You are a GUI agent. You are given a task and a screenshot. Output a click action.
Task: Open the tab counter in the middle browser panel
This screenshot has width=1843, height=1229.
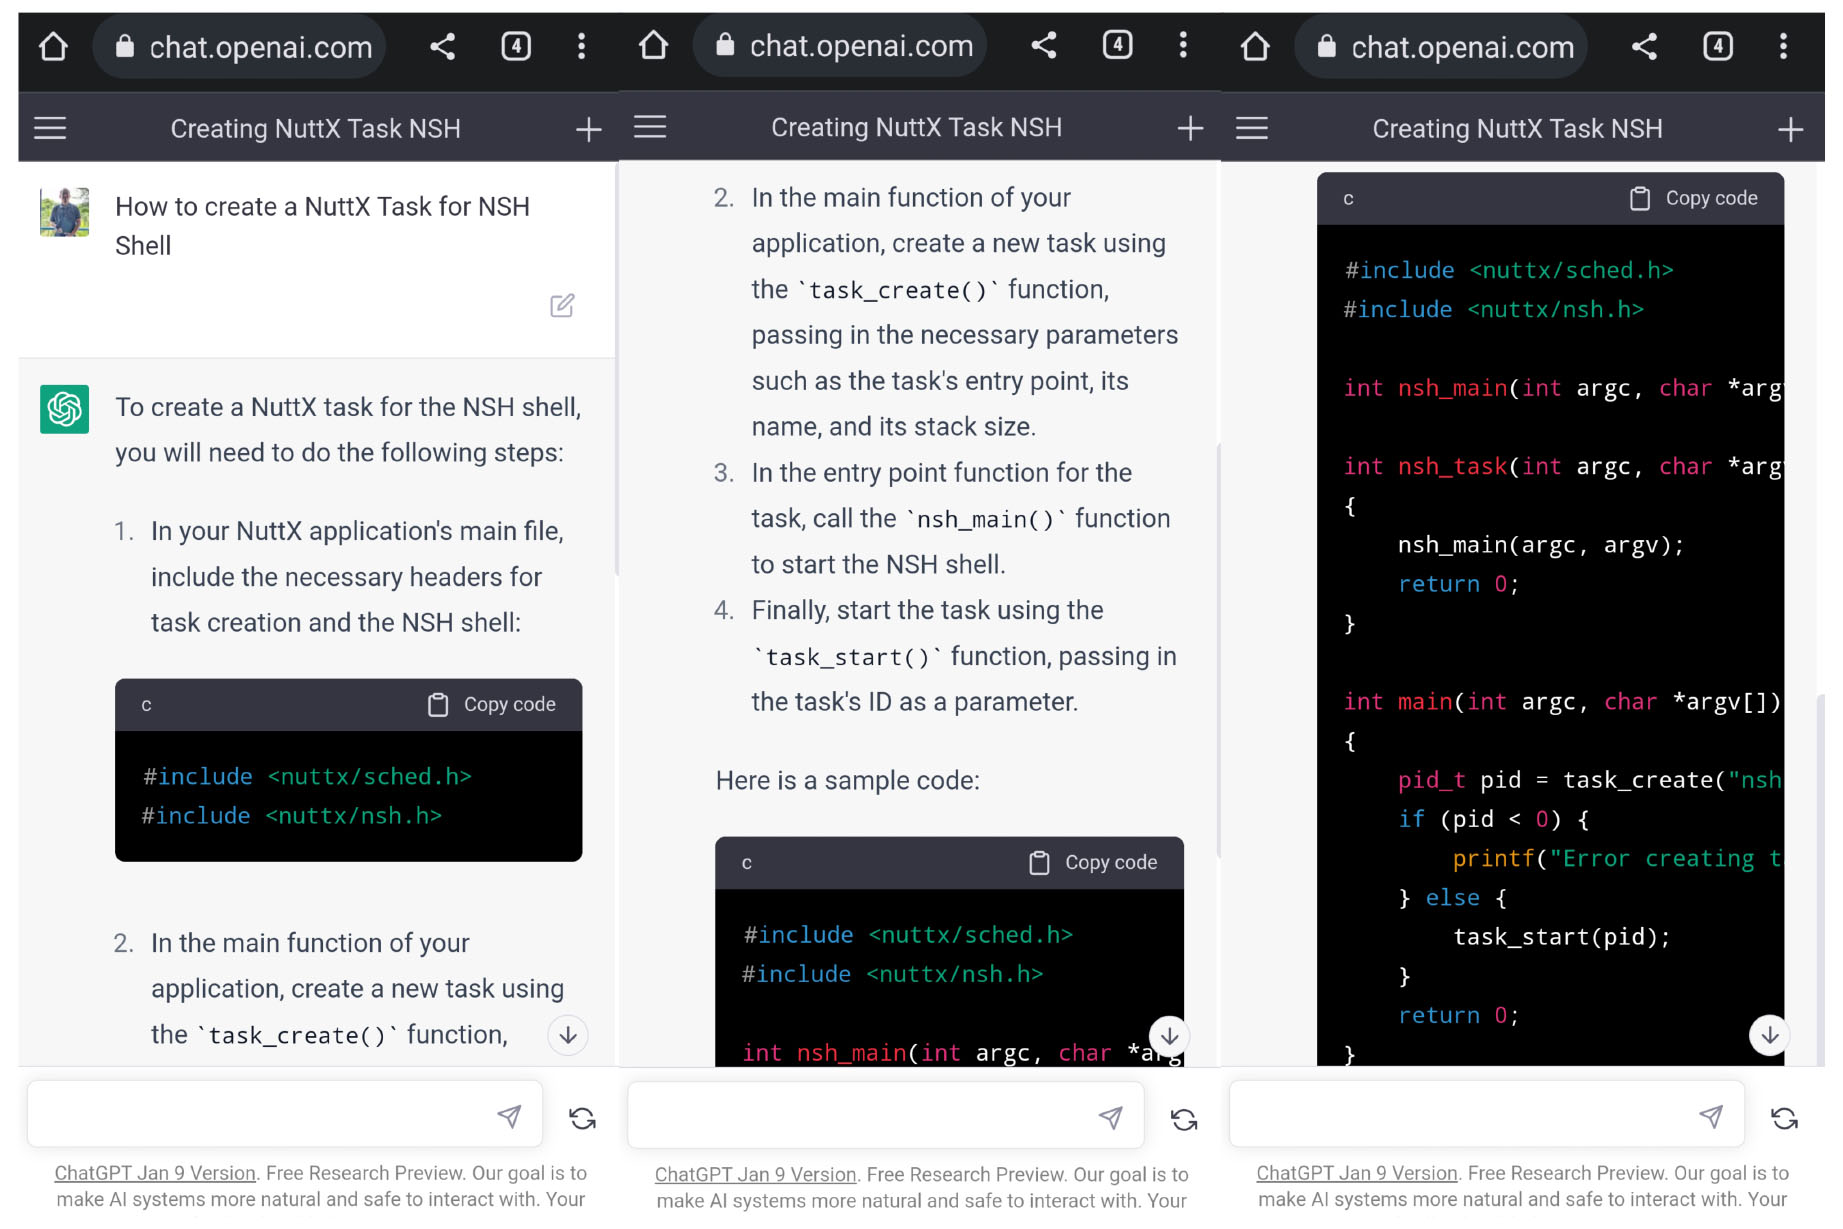(1117, 45)
